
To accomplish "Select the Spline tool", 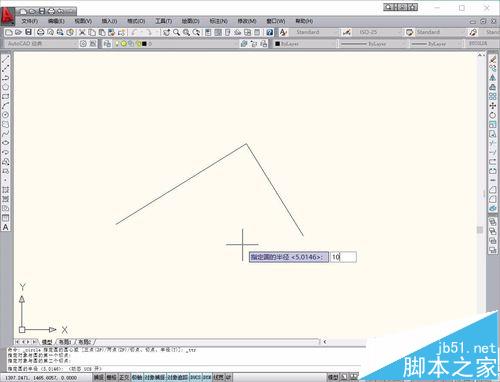I will coord(6,134).
